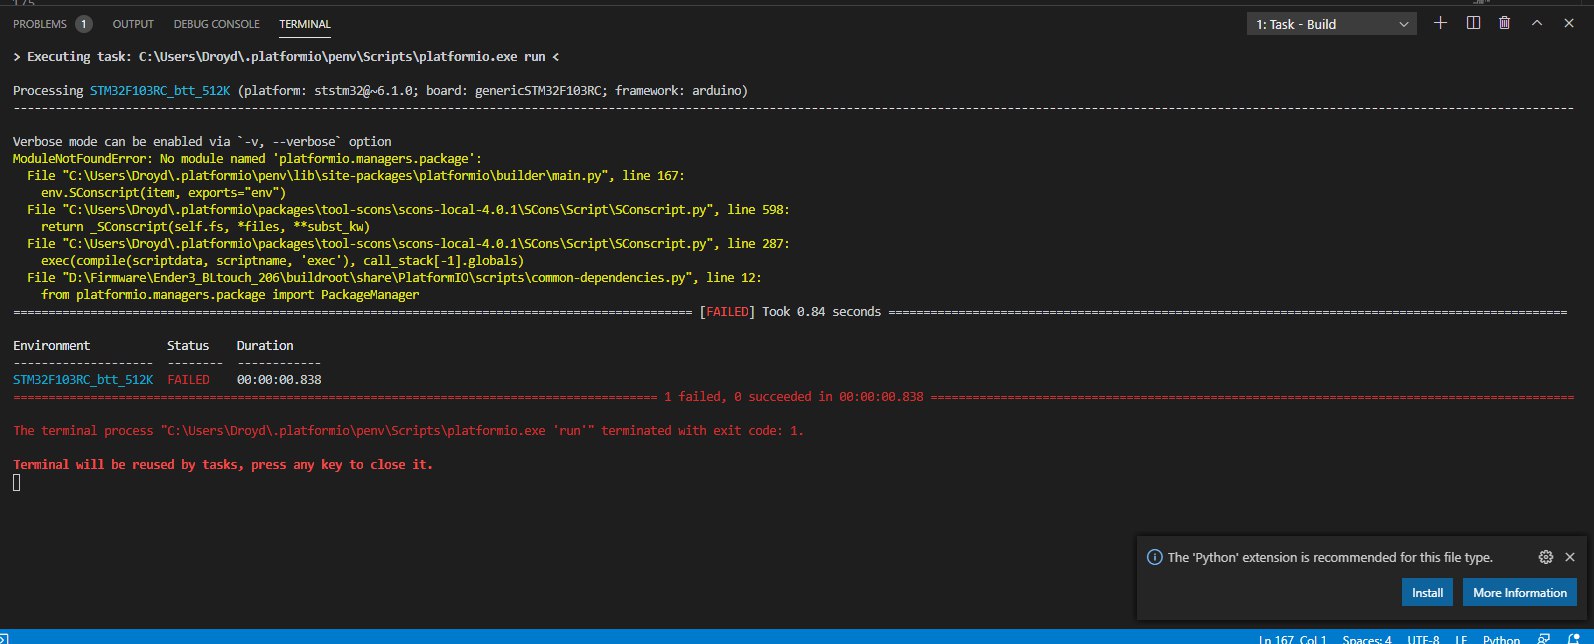Viewport: 1594px width, 644px height.
Task: Click the 00:00:00.838 duration value
Action: click(x=279, y=380)
